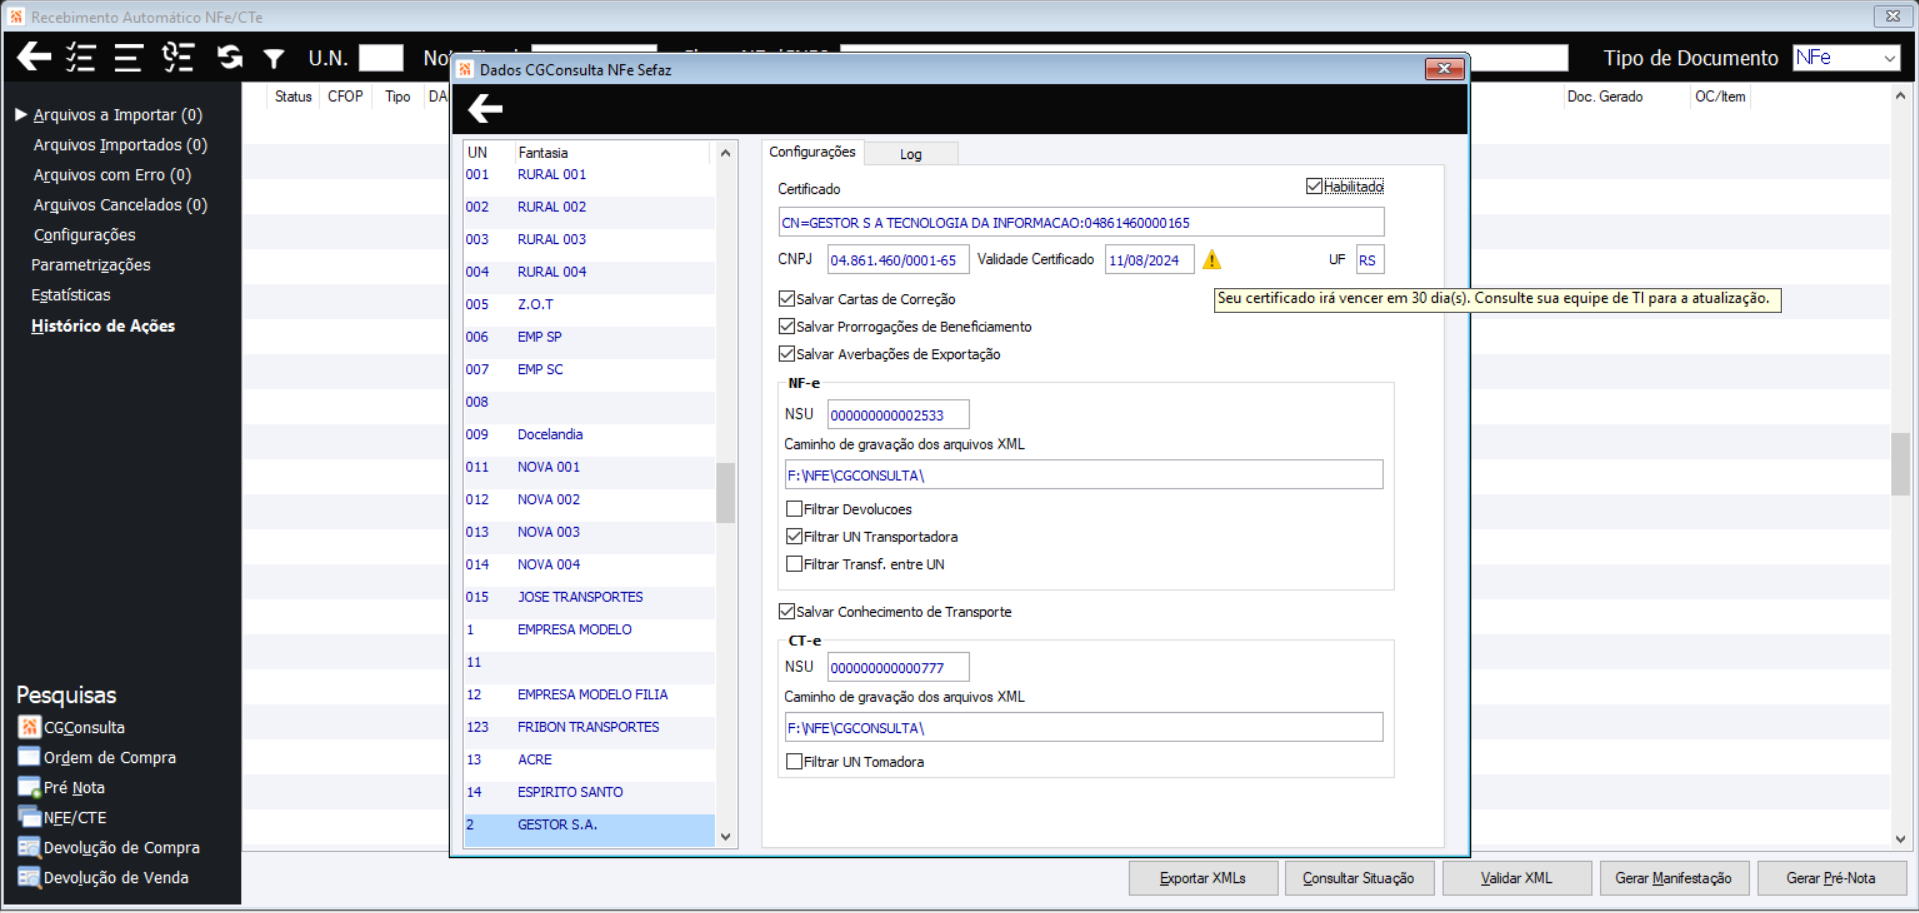Enable the Filtrar Devolucoes checkbox
Image resolution: width=1919 pixels, height=913 pixels.
pos(794,509)
